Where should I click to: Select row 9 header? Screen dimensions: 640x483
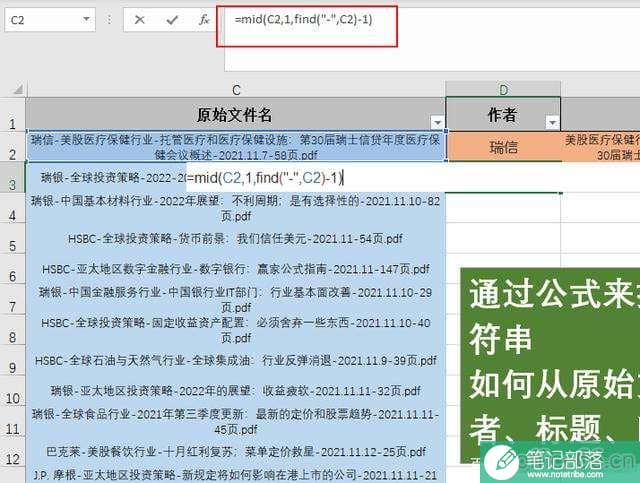[13, 361]
